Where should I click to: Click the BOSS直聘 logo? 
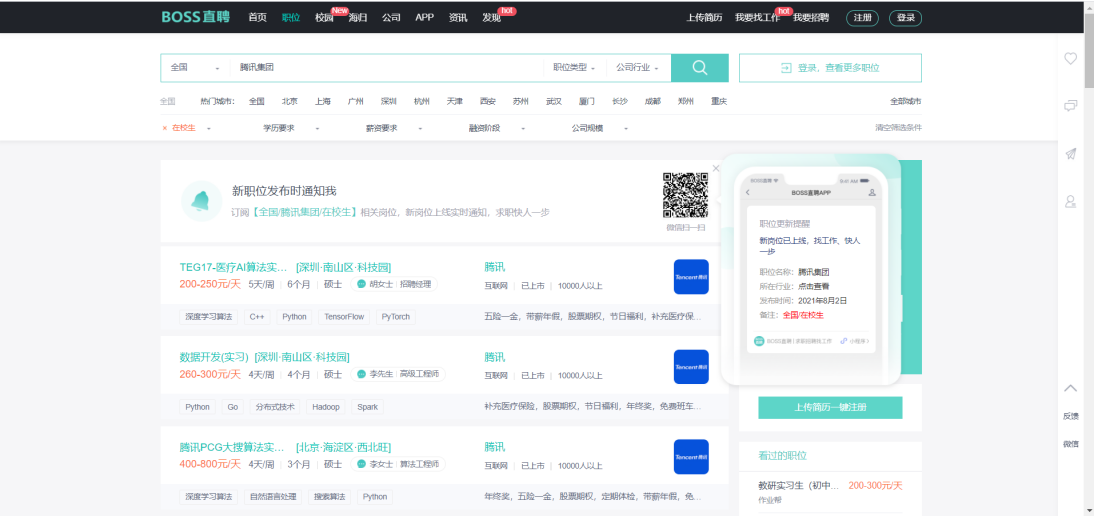click(197, 17)
